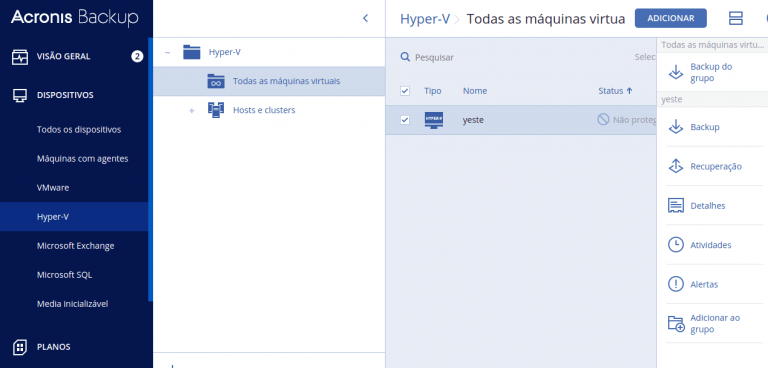Click the Alertas exclamation icon
This screenshot has height=368, width=768.
point(676,284)
